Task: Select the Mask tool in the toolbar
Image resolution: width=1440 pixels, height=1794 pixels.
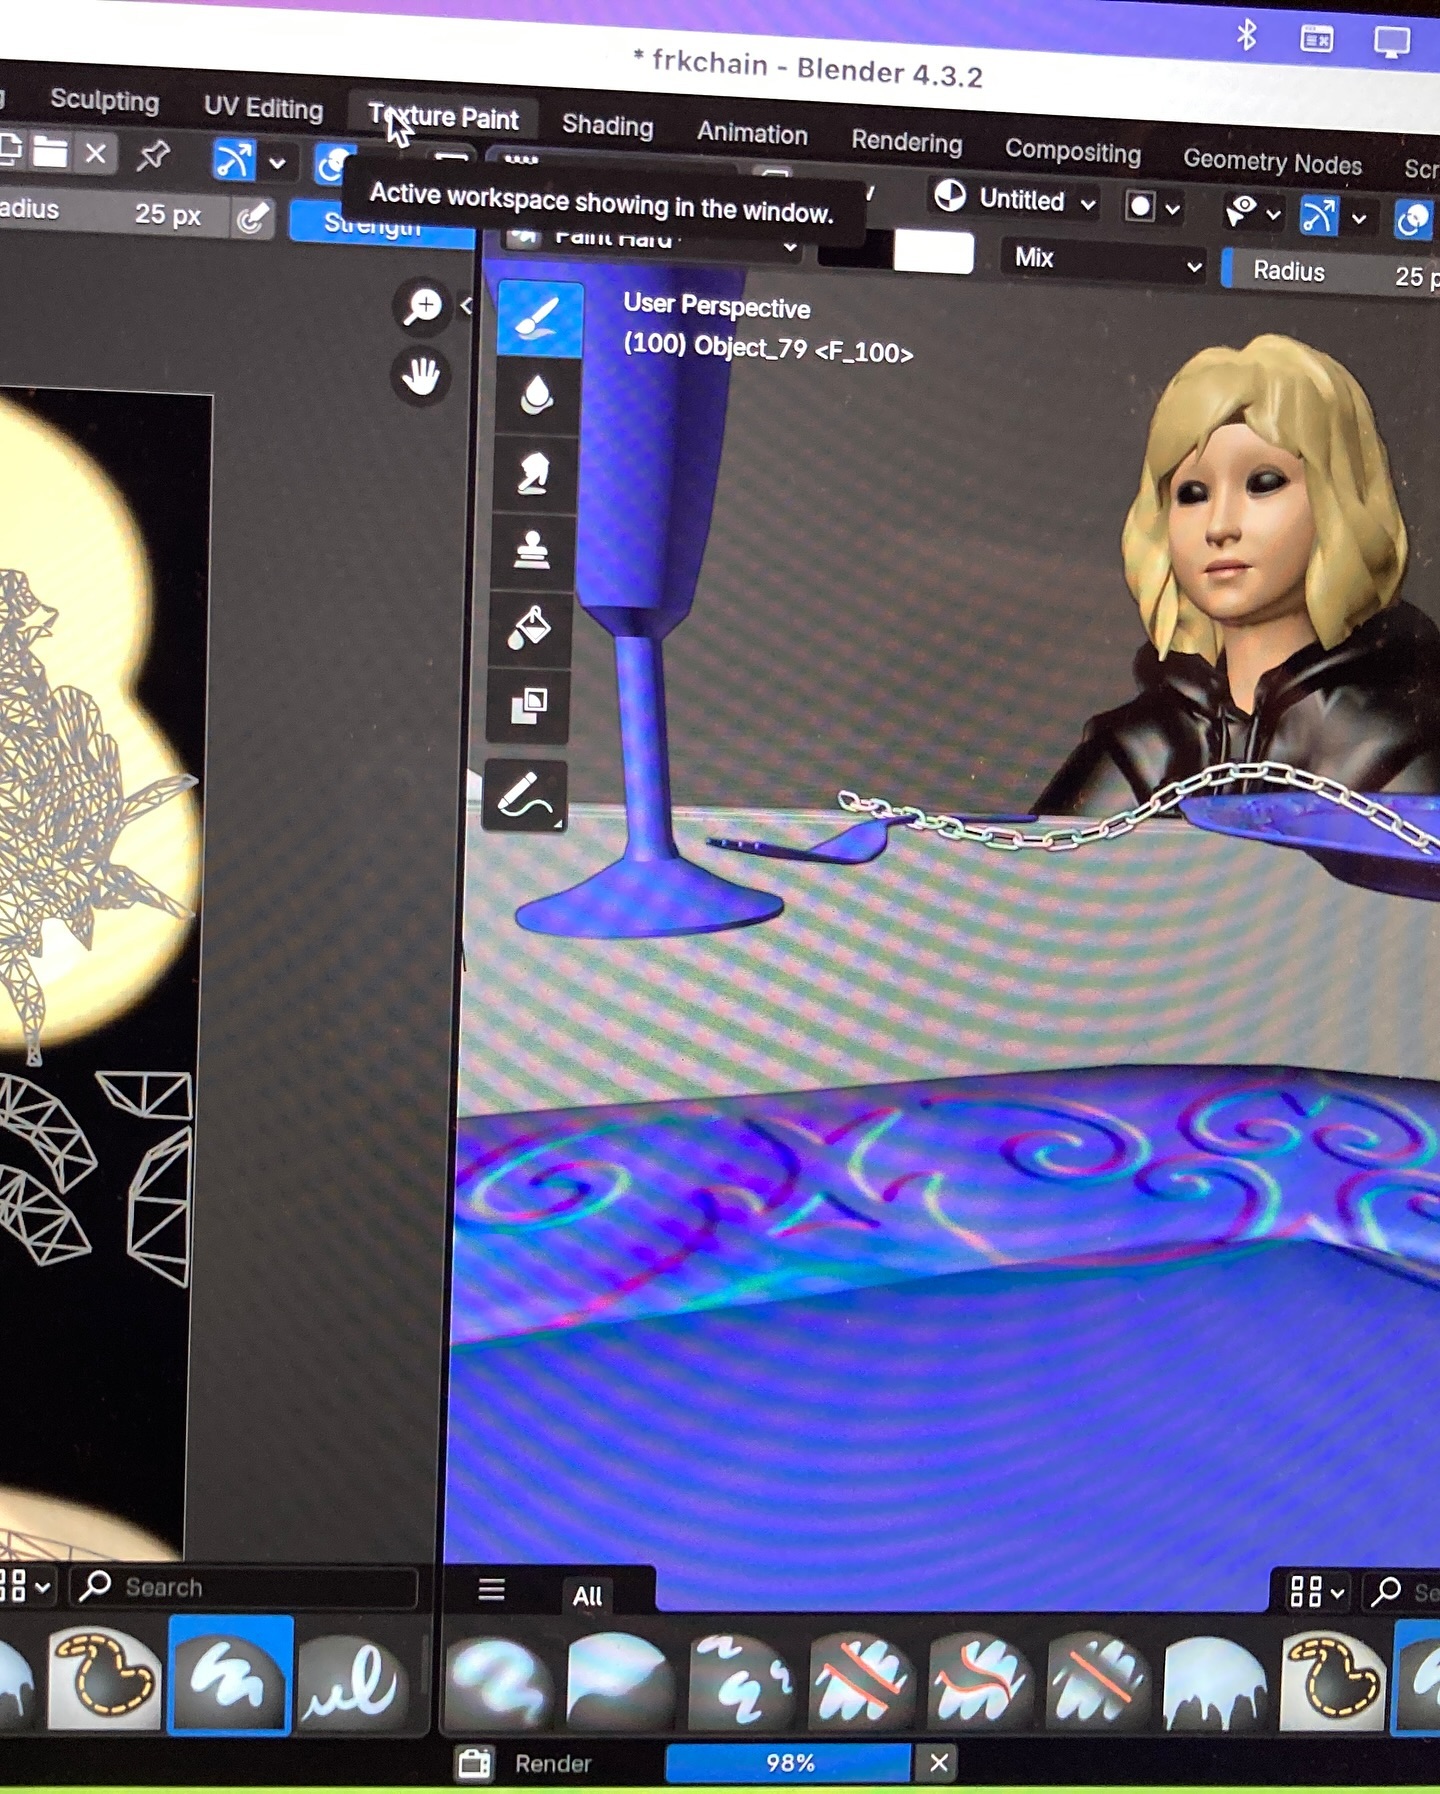Action: (528, 705)
